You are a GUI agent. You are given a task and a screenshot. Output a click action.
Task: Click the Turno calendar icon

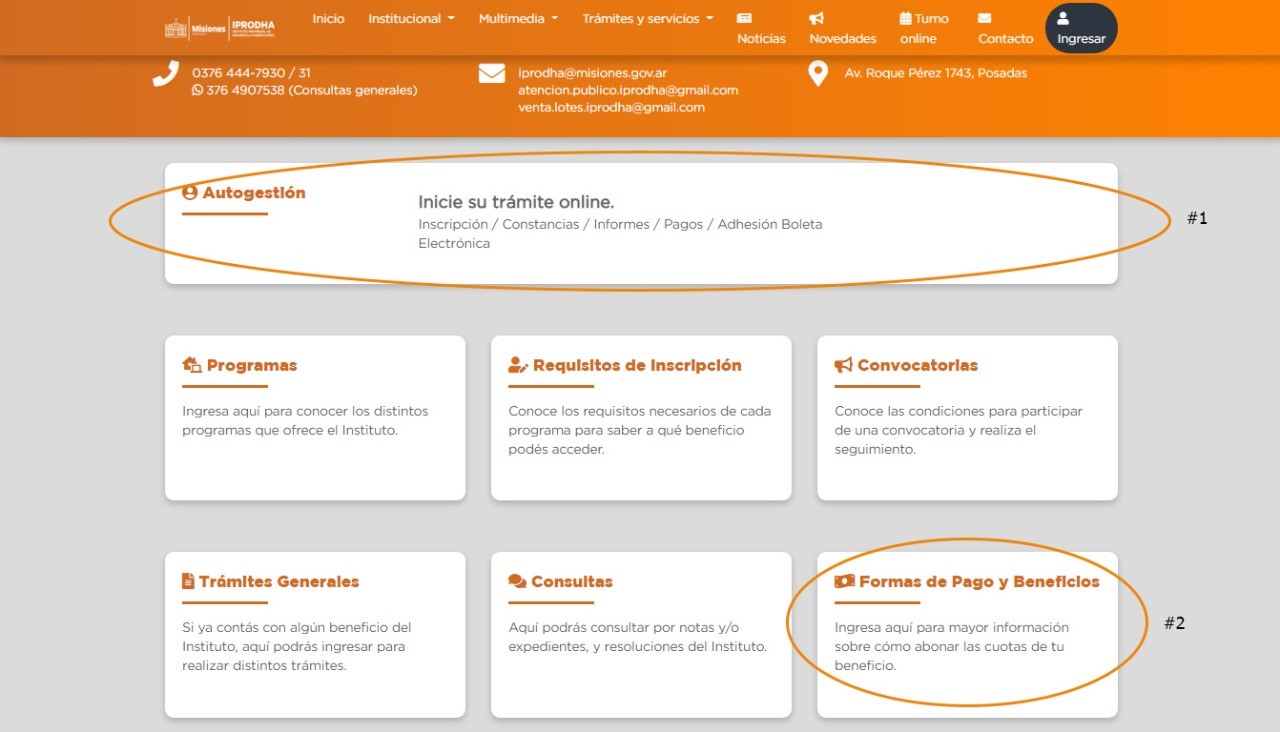[x=905, y=18]
